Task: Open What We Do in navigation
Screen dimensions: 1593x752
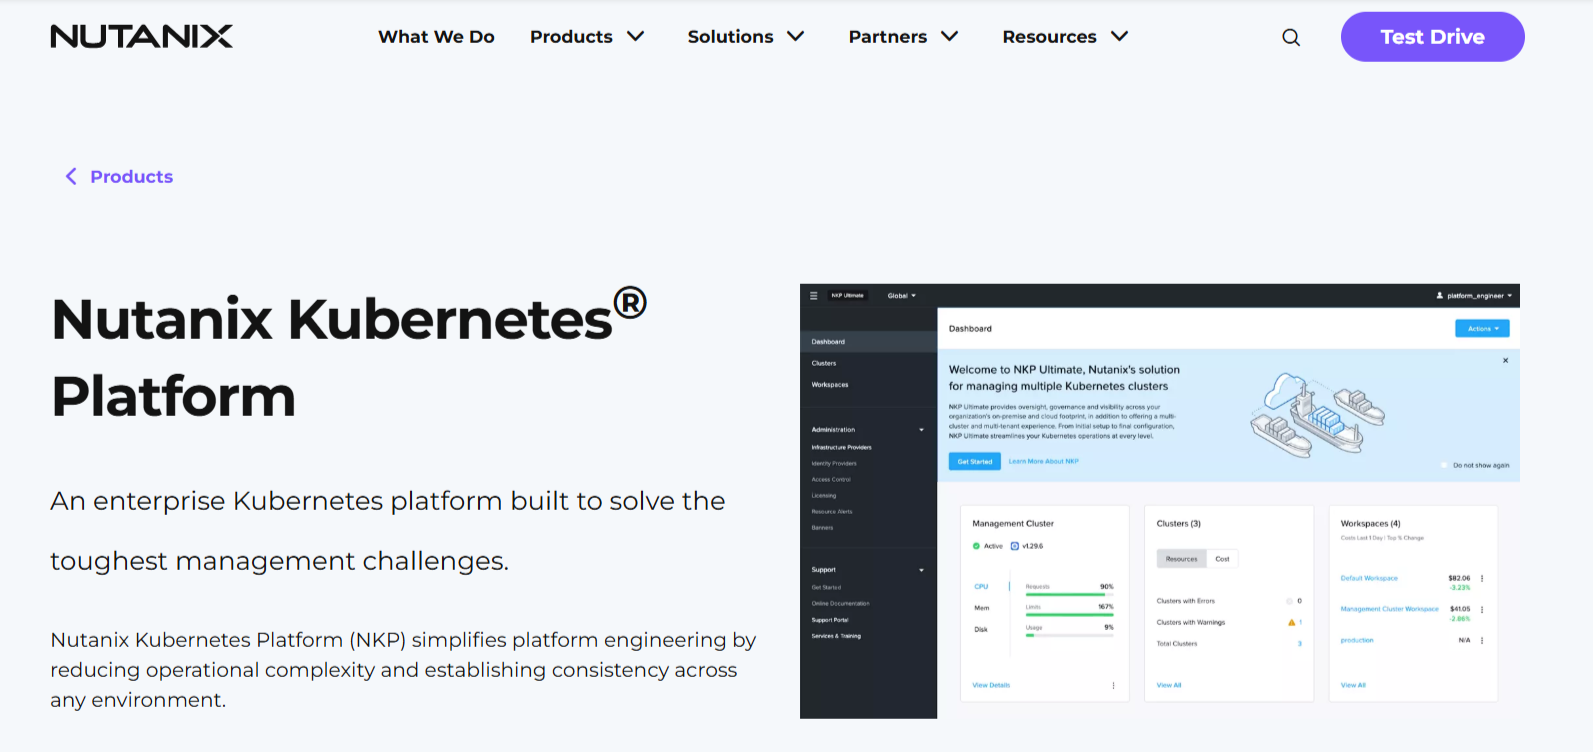Action: tap(436, 37)
